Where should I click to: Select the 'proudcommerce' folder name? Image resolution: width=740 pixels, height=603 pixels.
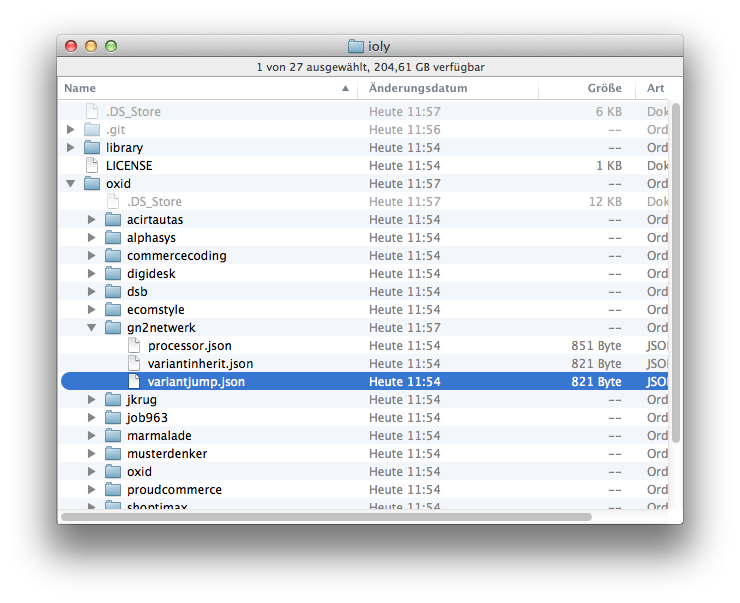click(x=174, y=489)
